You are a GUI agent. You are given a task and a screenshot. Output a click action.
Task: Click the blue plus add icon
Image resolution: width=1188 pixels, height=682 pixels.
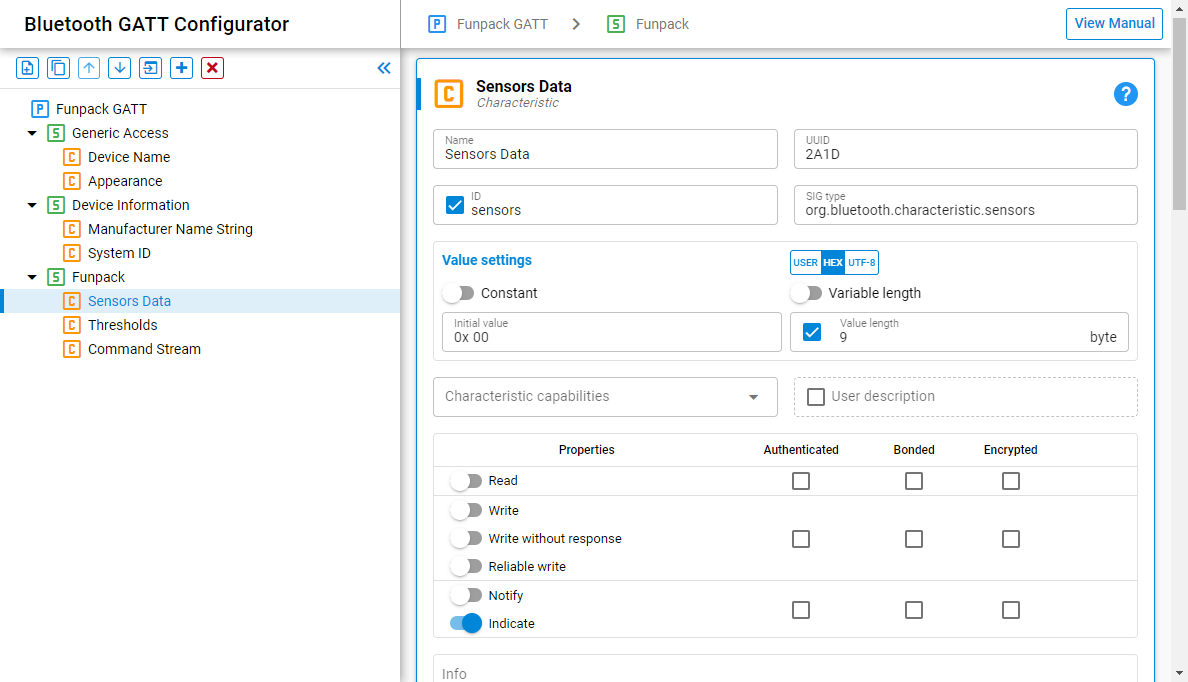click(181, 68)
